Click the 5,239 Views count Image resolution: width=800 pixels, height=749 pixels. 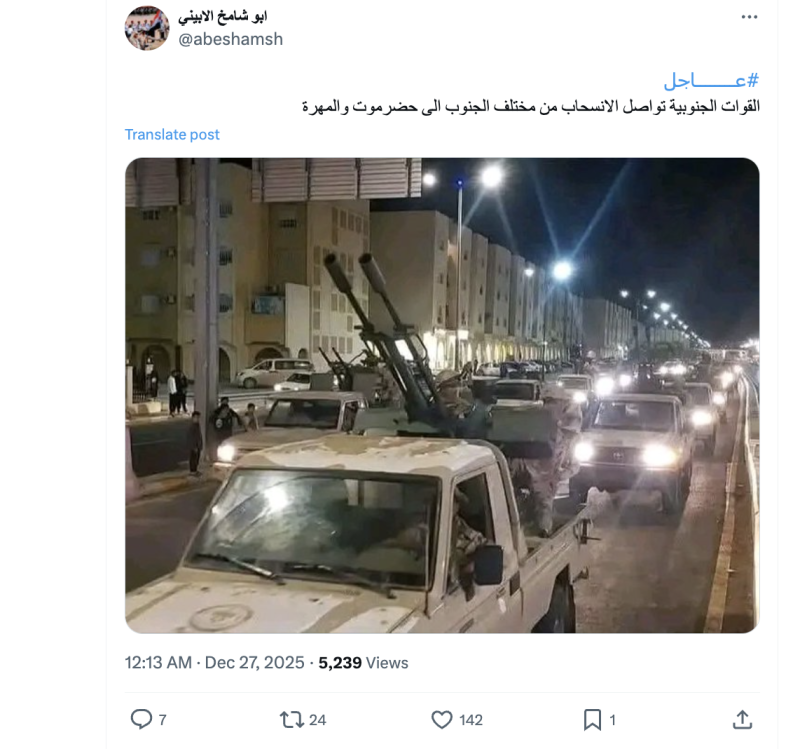coord(363,663)
